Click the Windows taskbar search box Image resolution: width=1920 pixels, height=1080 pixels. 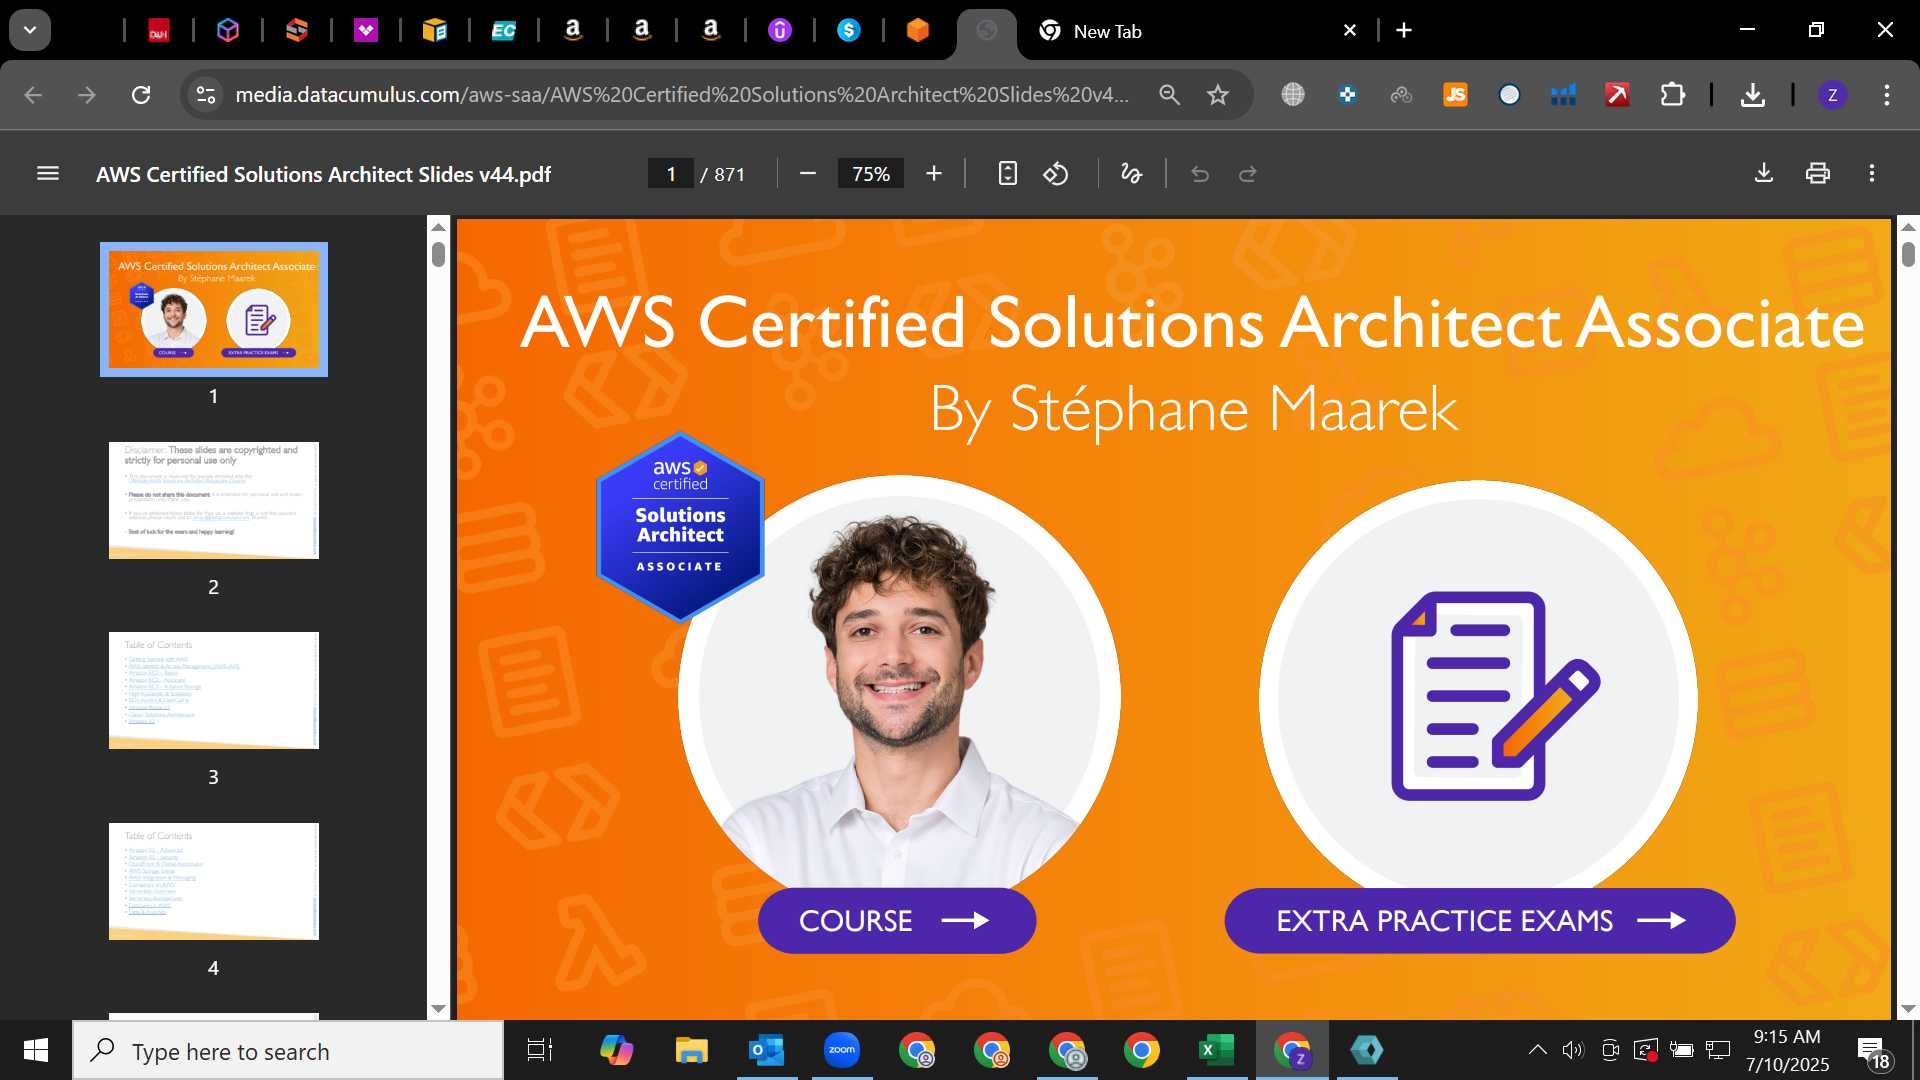click(288, 1051)
